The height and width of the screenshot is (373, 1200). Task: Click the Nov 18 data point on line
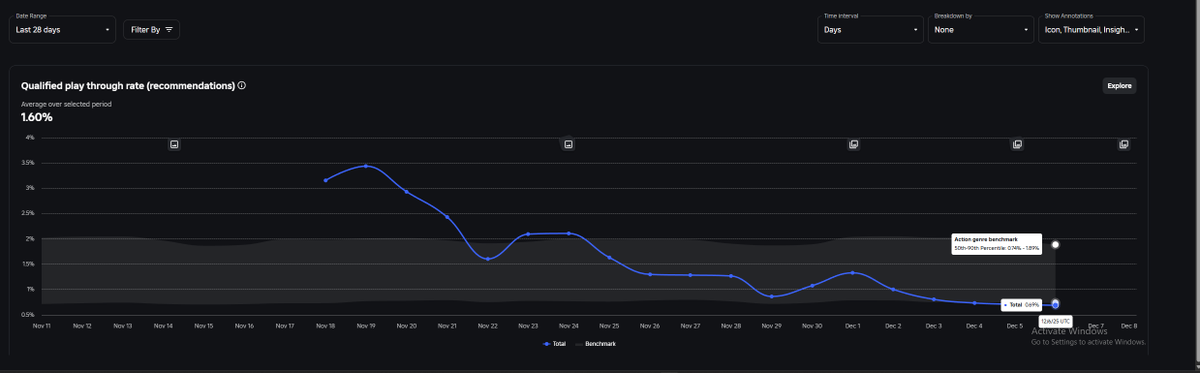[326, 180]
